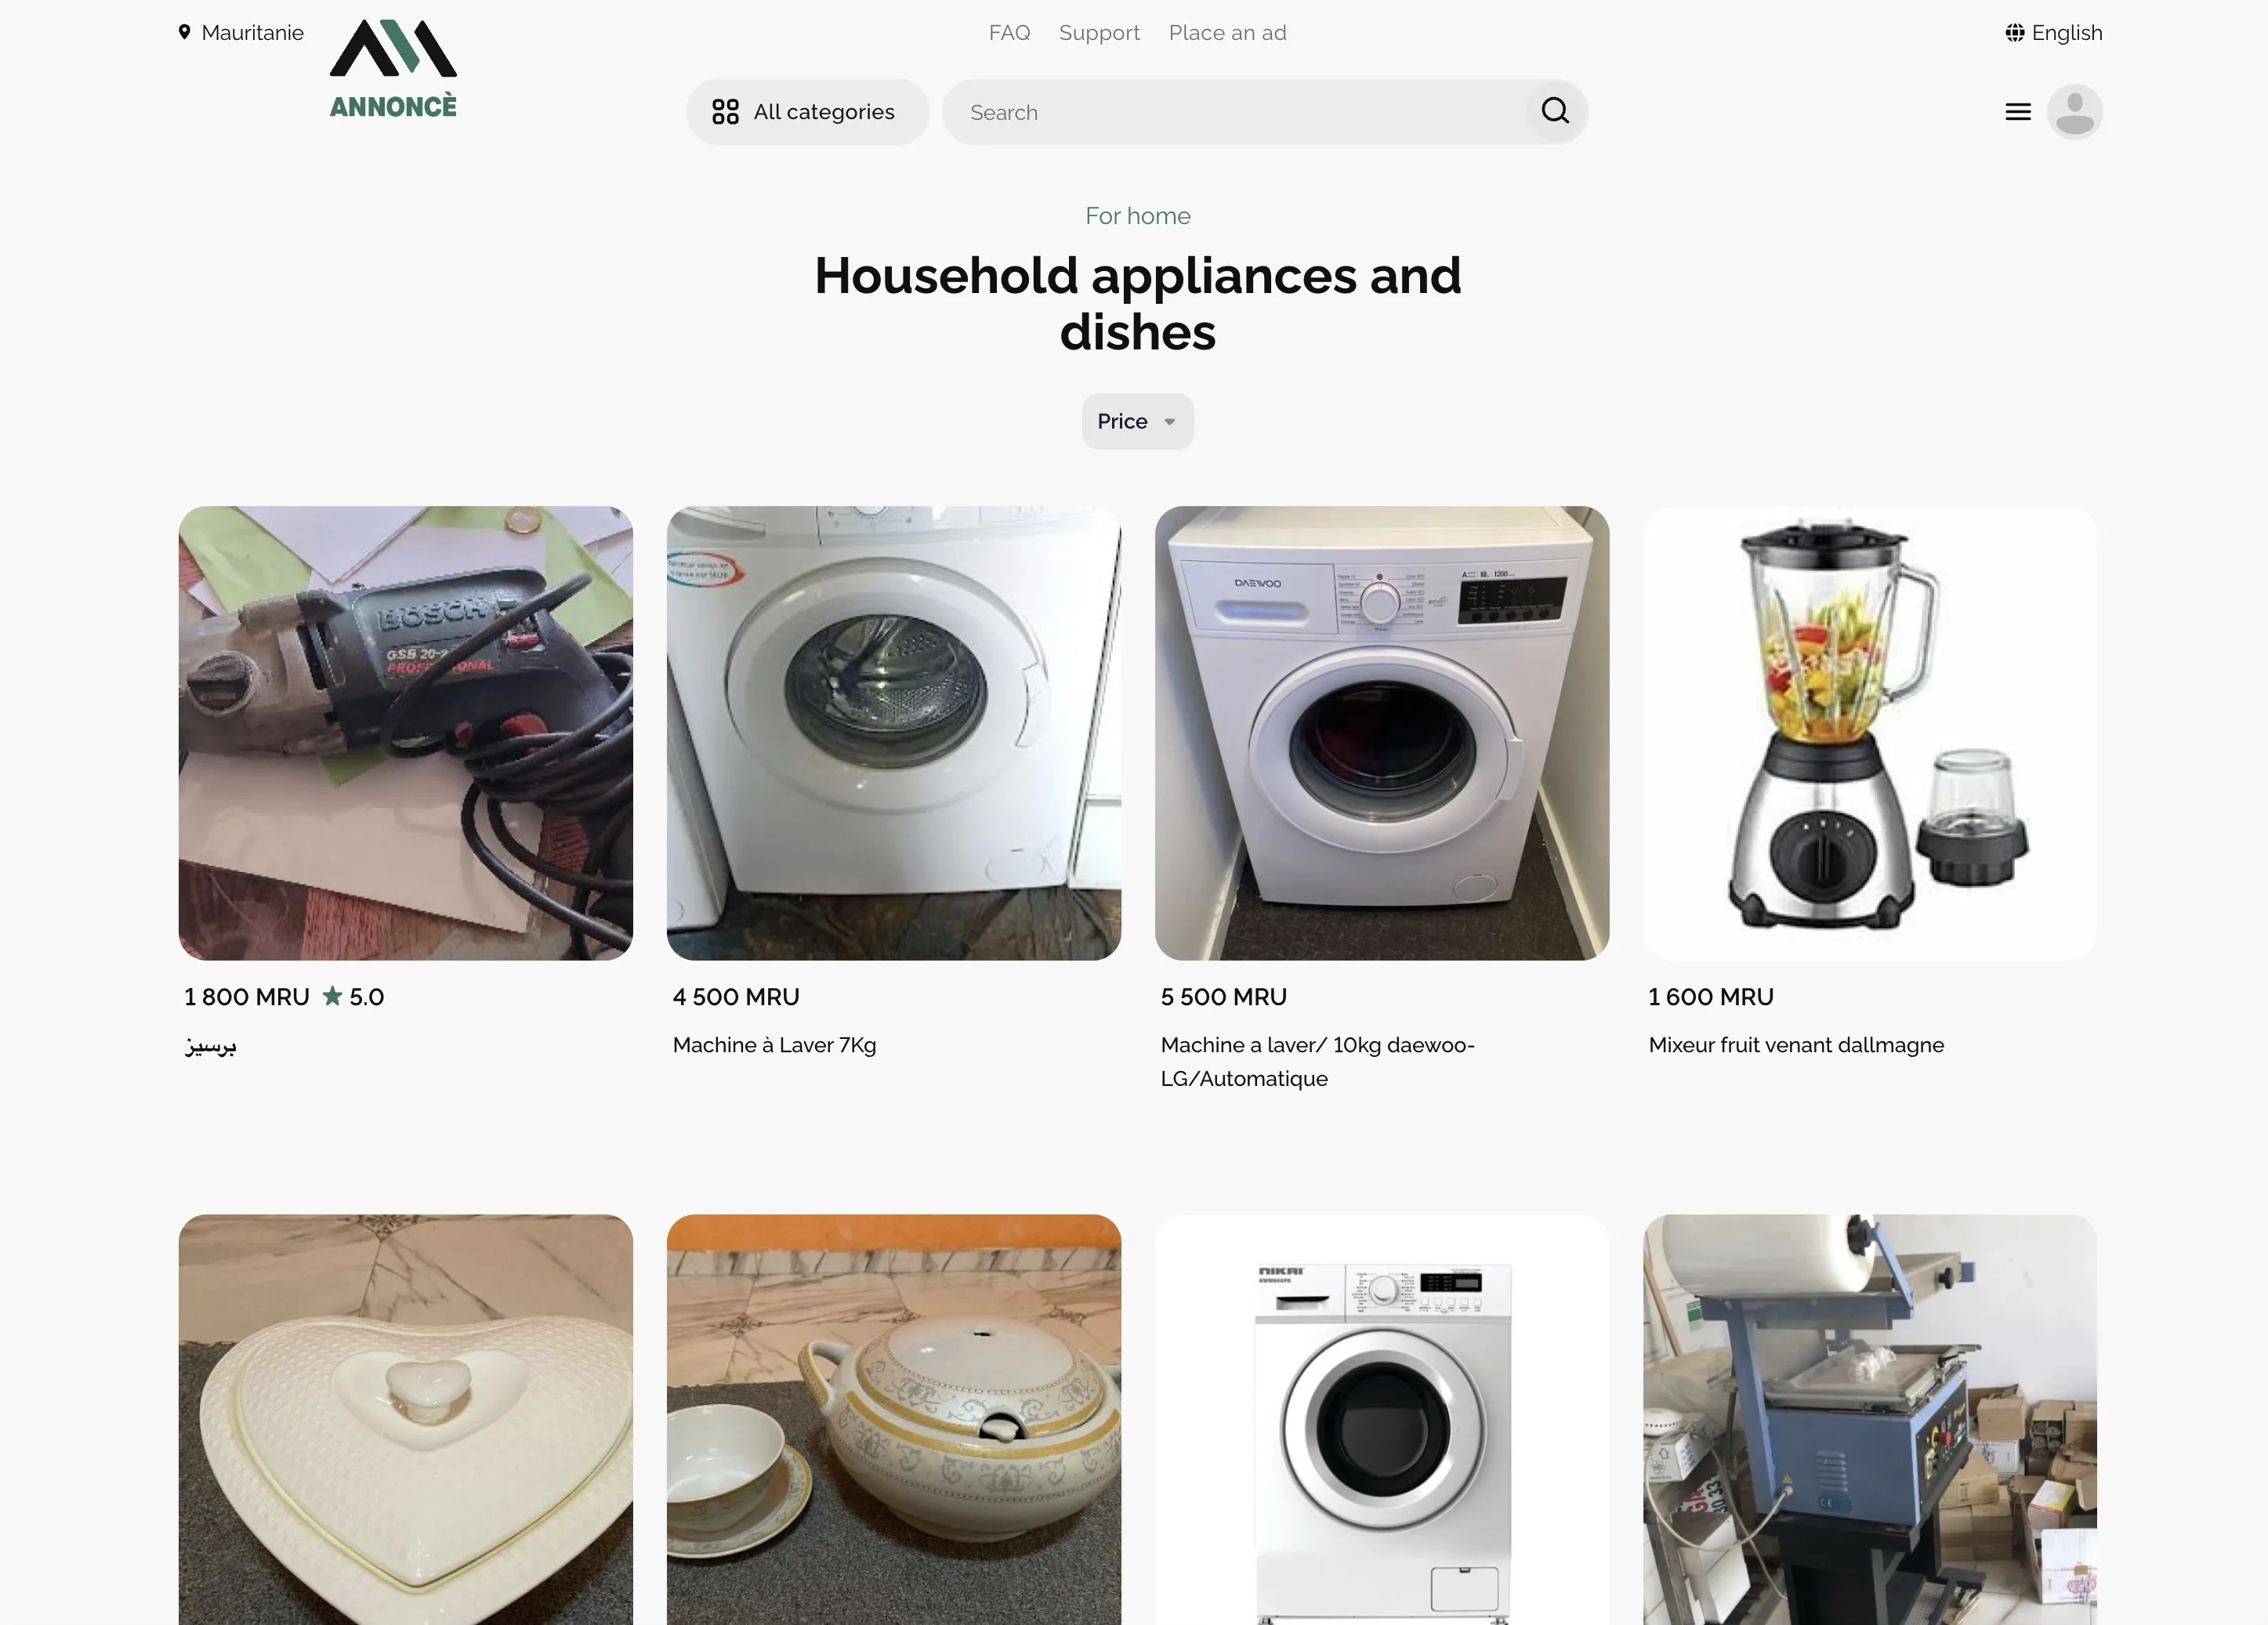The image size is (2268, 1625).
Task: Click the For home breadcrumb link
Action: pos(1137,216)
